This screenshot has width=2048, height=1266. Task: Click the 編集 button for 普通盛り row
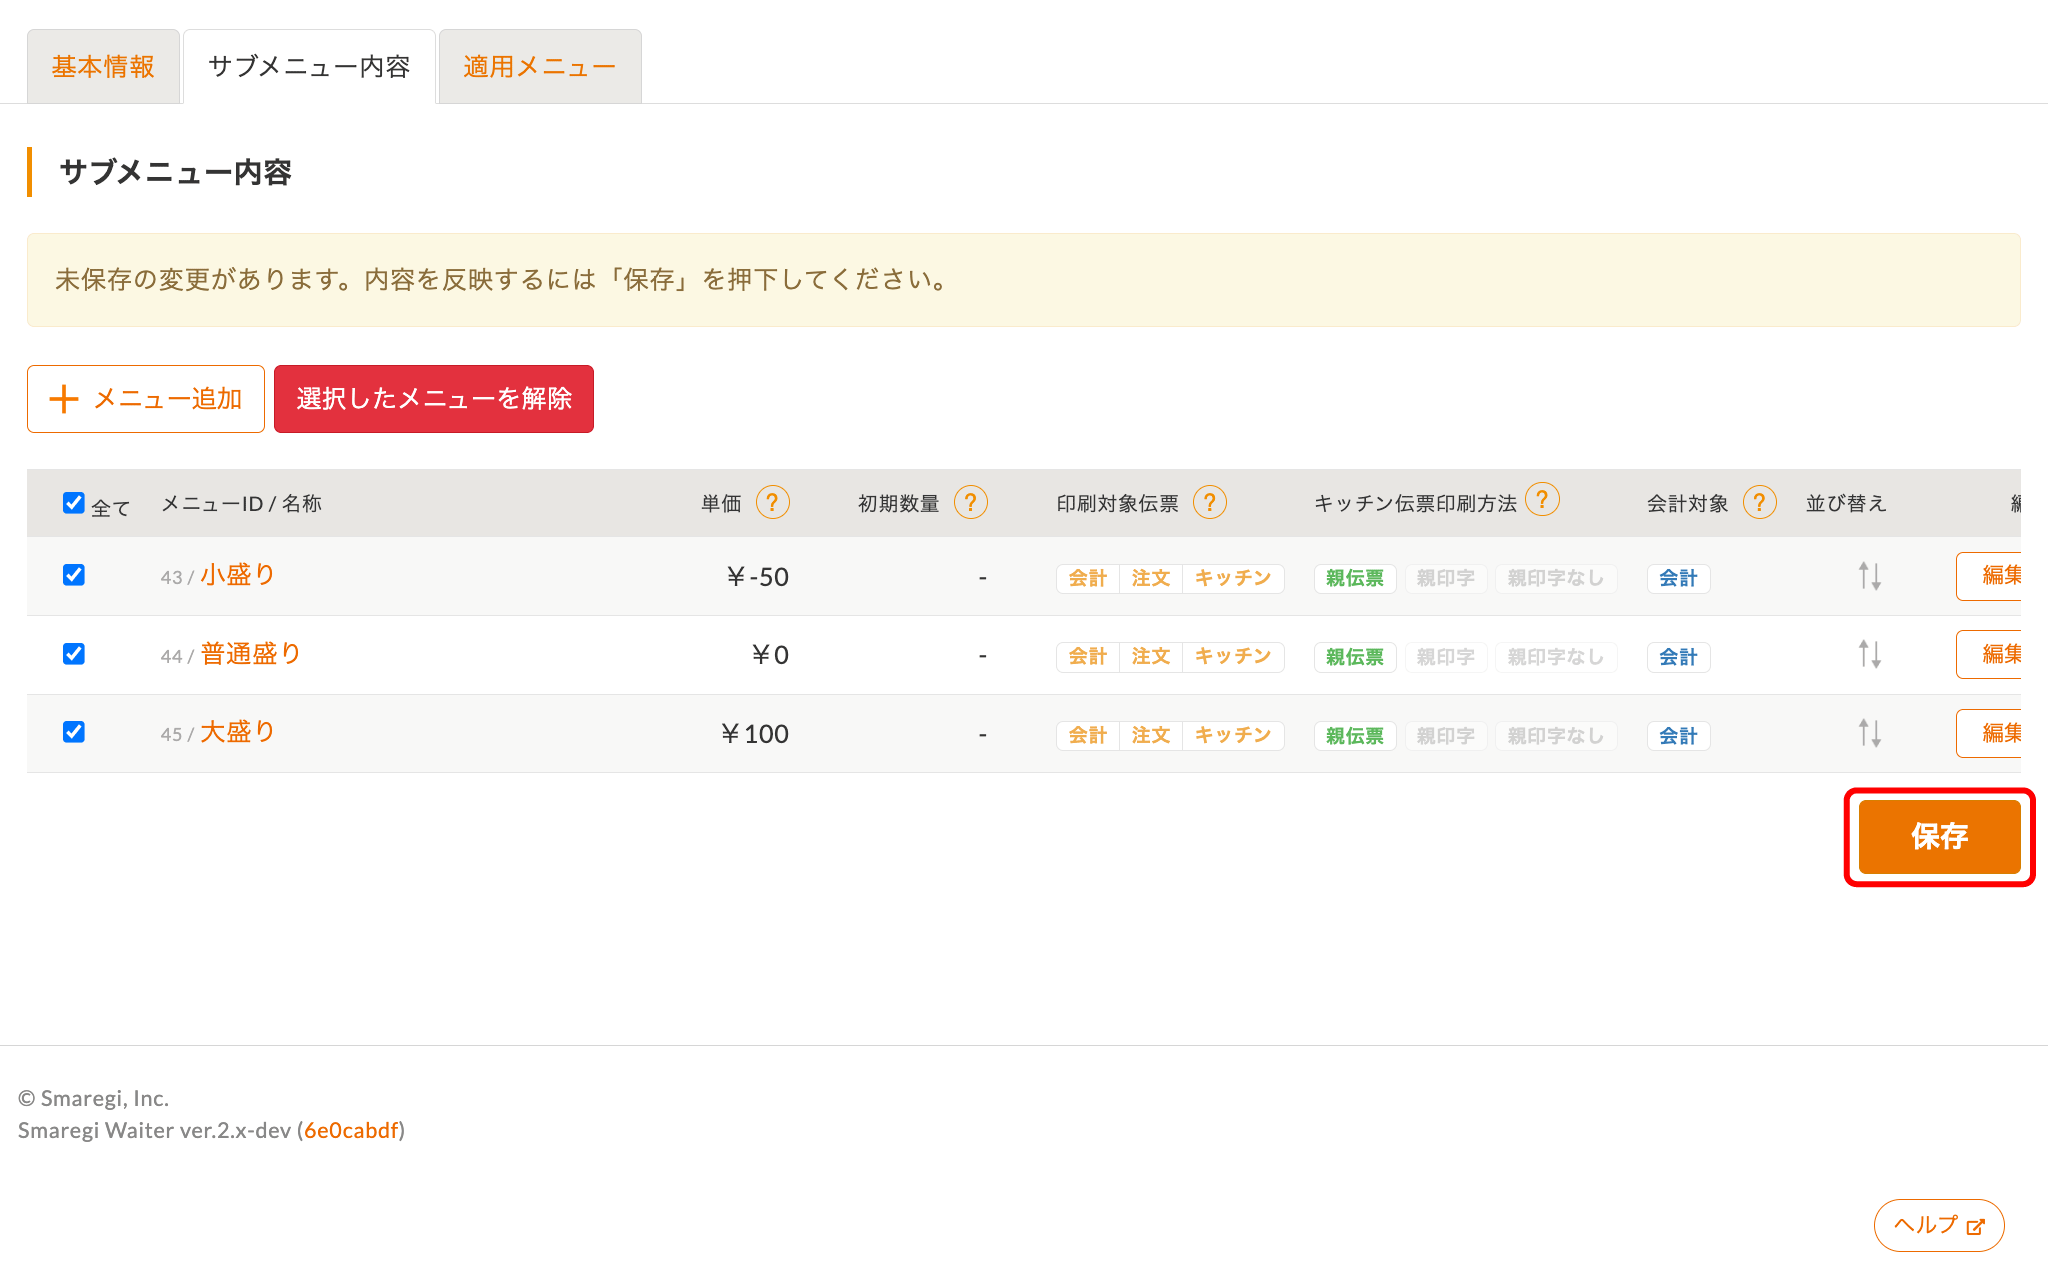(x=1990, y=654)
